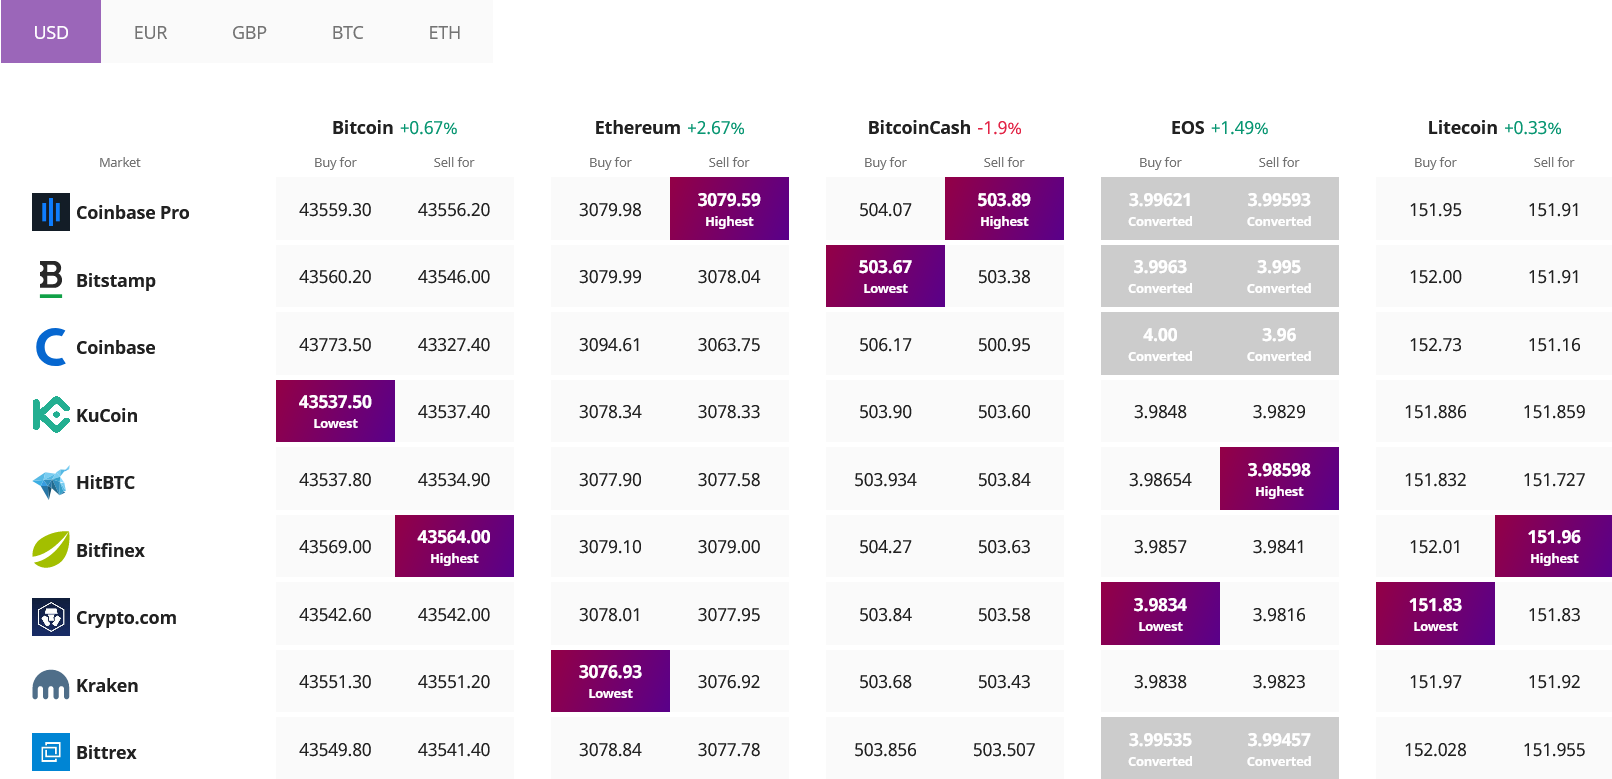The height and width of the screenshot is (779, 1612).
Task: Click Crypto.com Ethereum sell price 3077.95
Action: click(729, 615)
